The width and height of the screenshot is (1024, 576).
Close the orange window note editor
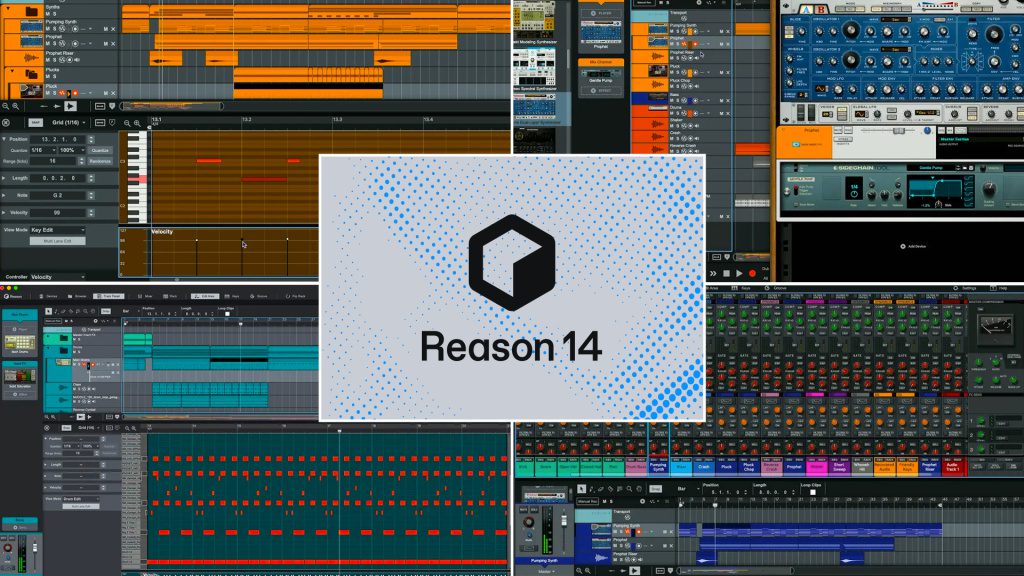[x=6, y=122]
